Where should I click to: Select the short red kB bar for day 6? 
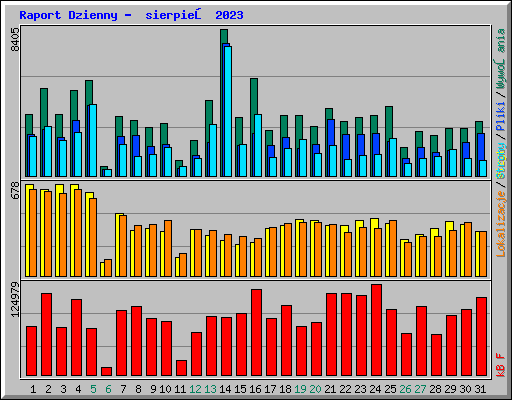coord(106,371)
